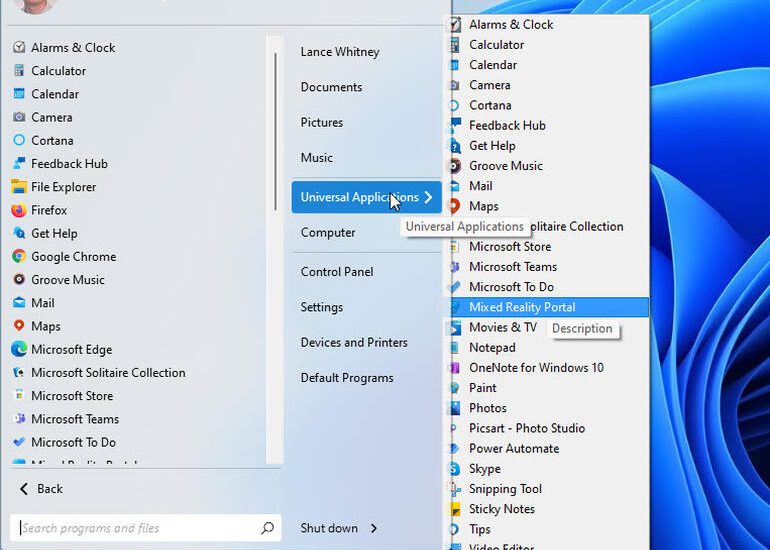This screenshot has width=770, height=550.
Task: Click Microsoft To Do checkmark icon in left list
Action: point(19,442)
